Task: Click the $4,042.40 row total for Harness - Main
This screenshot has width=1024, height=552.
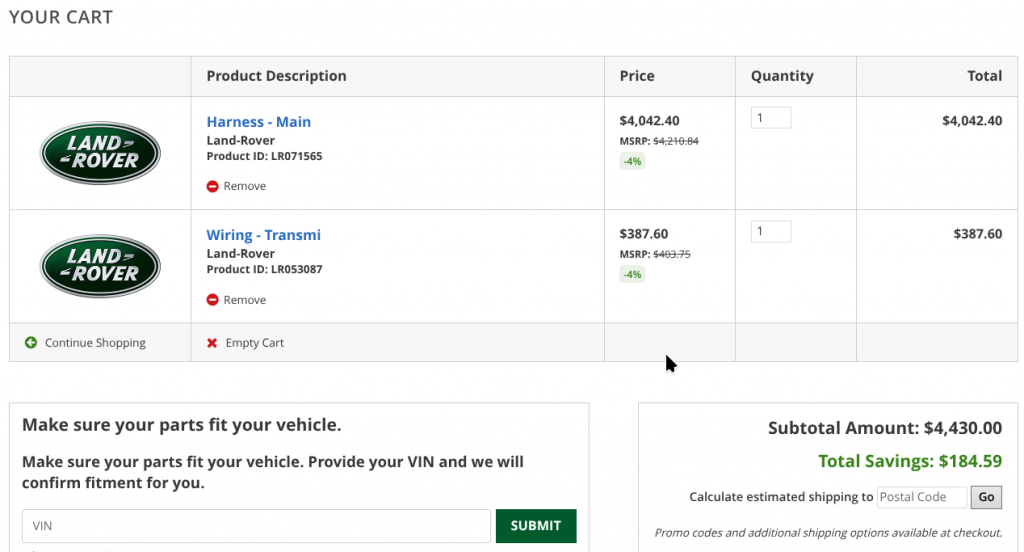Action: click(972, 120)
